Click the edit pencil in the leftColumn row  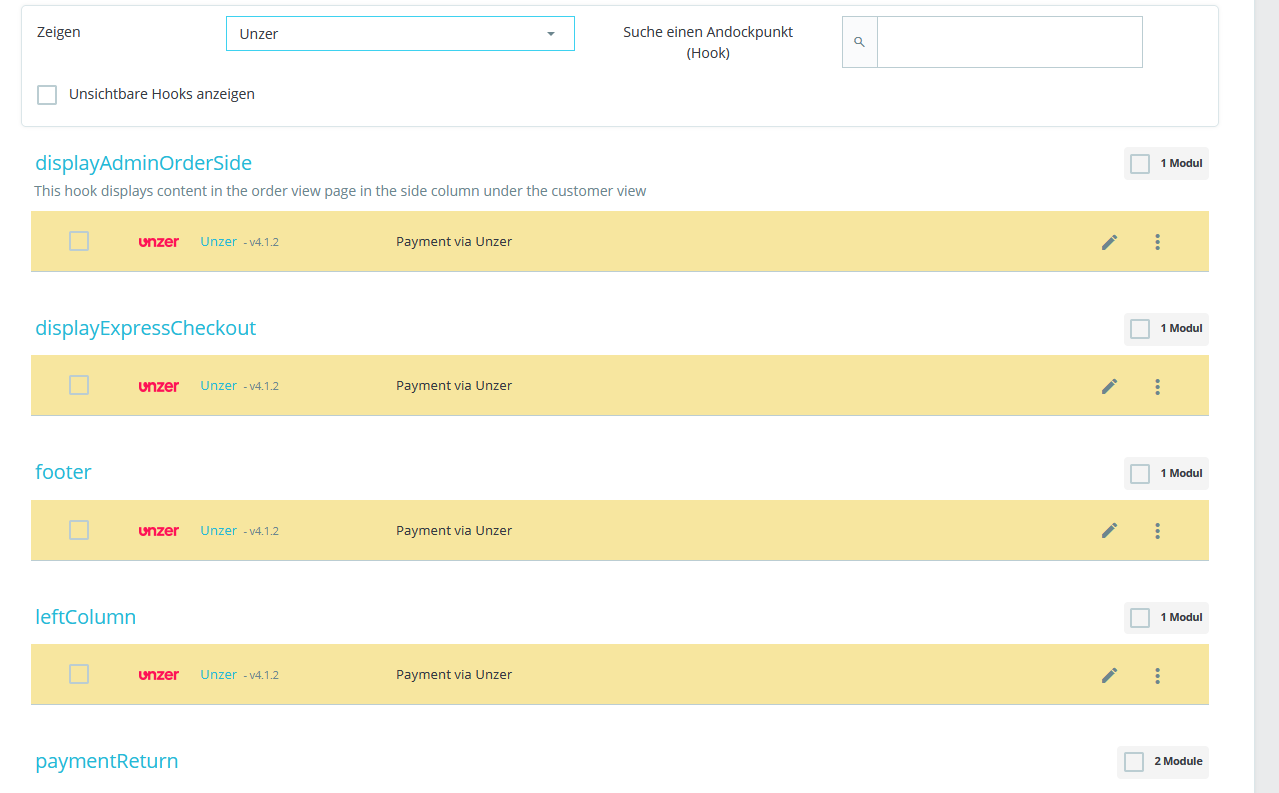click(x=1109, y=675)
